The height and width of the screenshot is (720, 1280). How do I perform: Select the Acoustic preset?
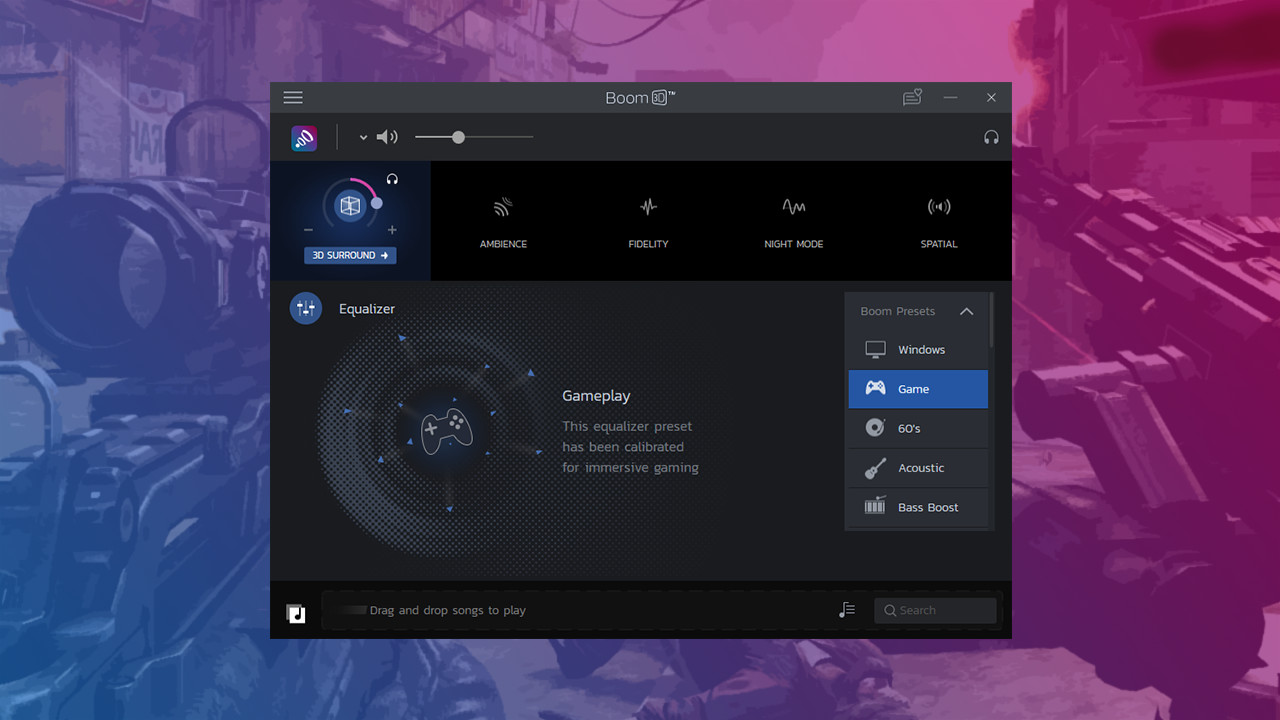point(917,467)
